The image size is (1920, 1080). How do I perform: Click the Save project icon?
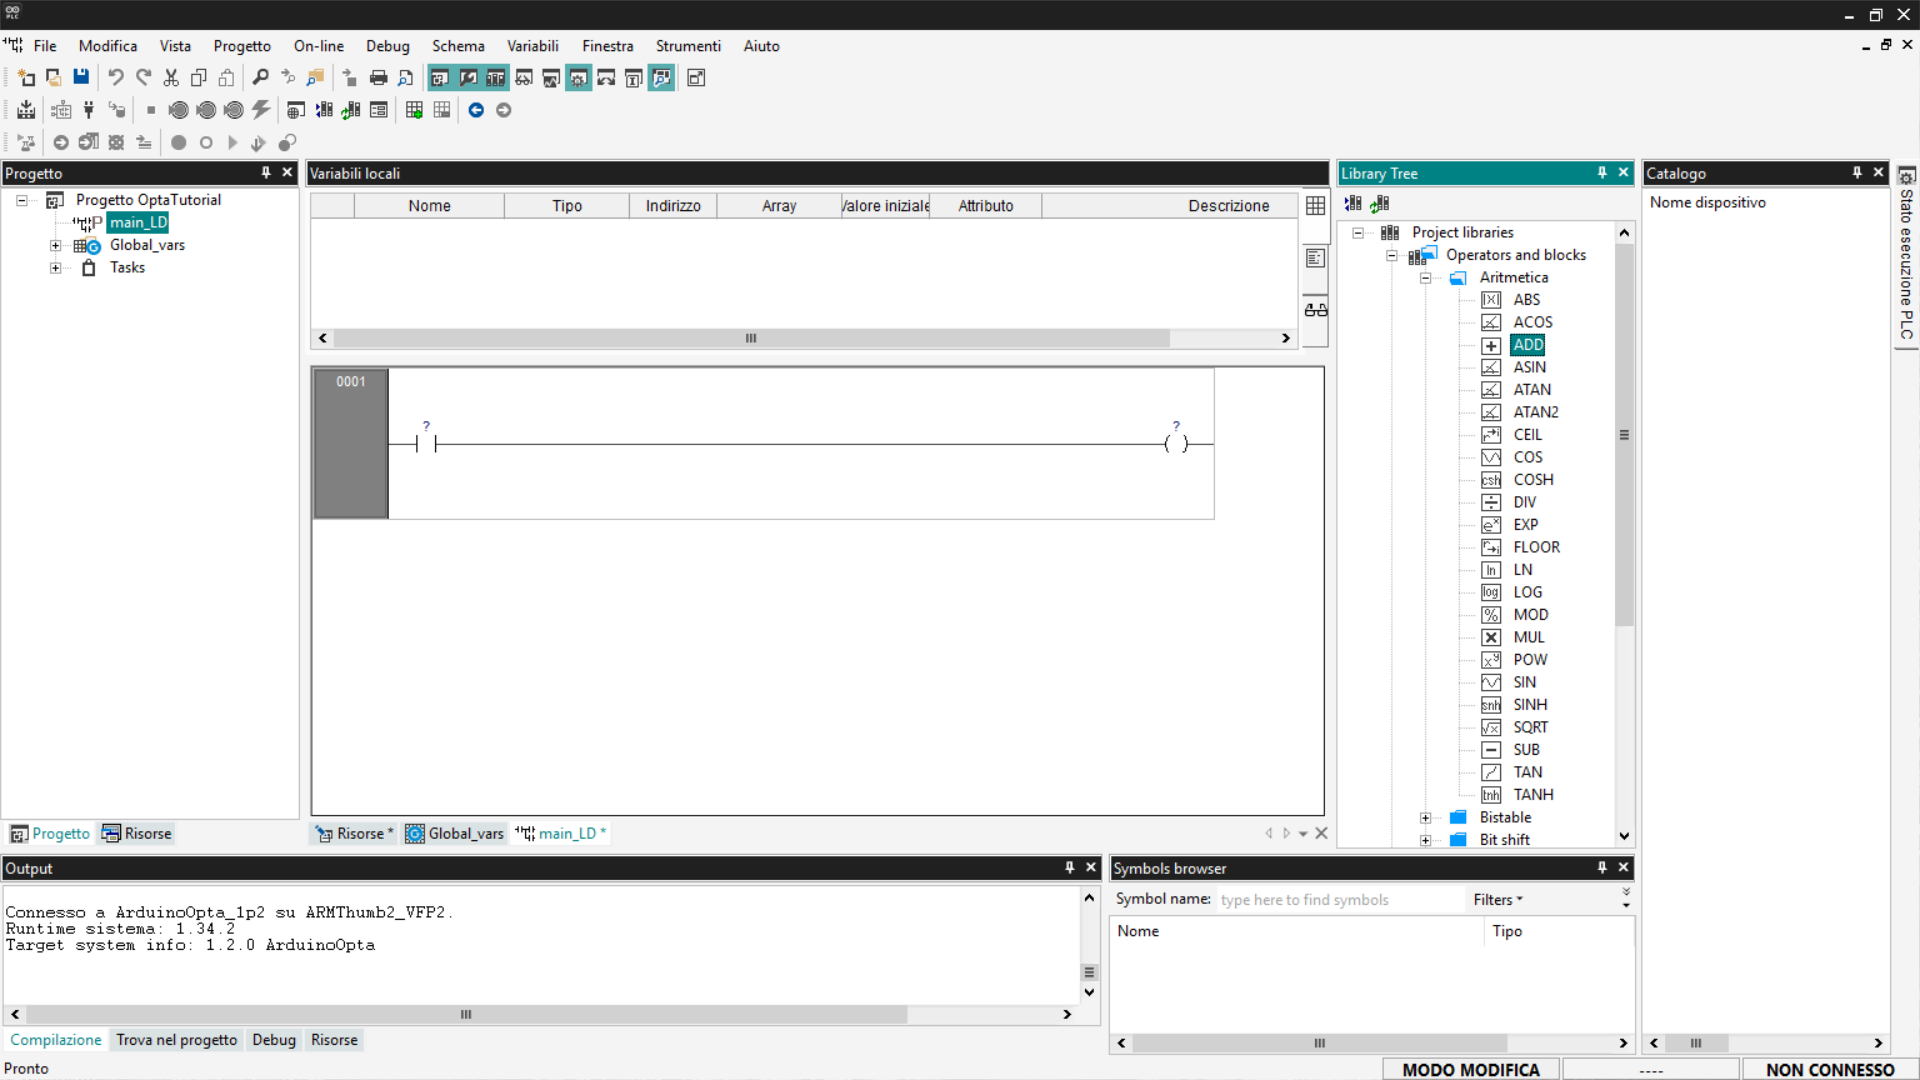pos(81,78)
